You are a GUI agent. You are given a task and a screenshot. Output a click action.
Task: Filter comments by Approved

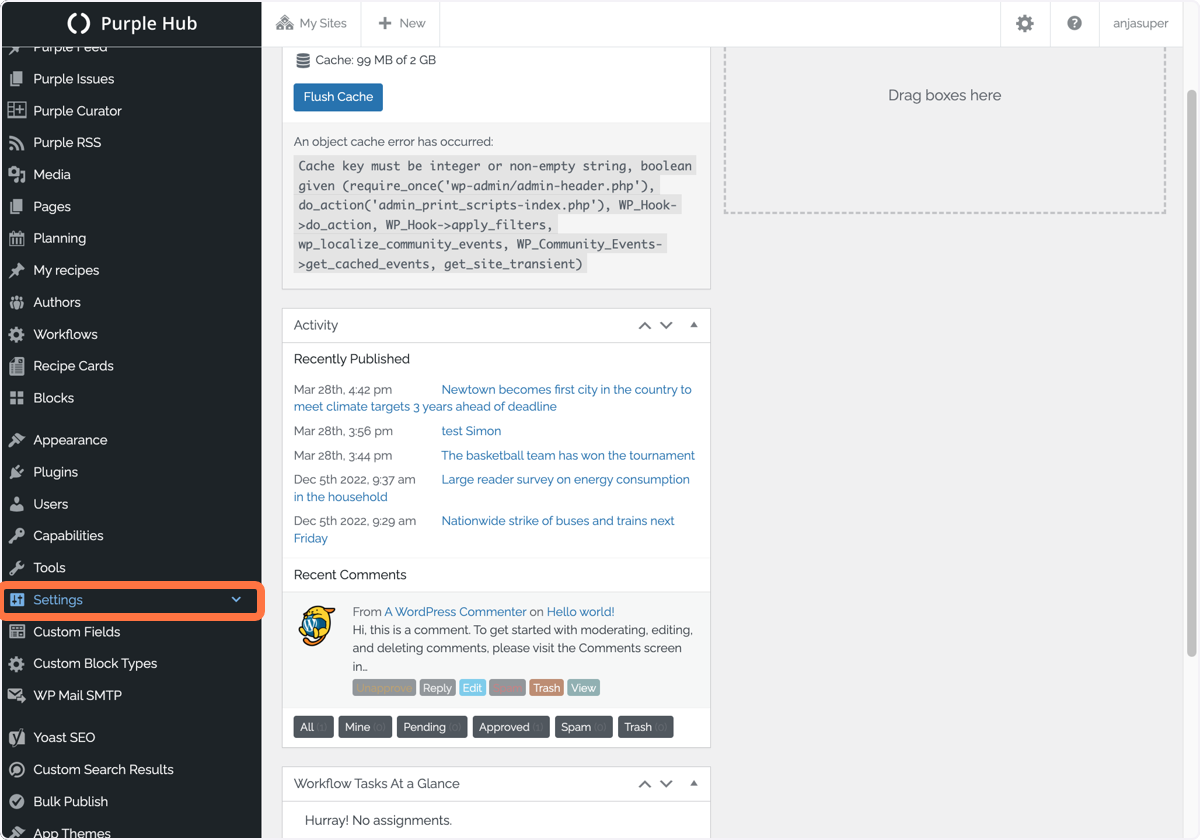click(511, 727)
